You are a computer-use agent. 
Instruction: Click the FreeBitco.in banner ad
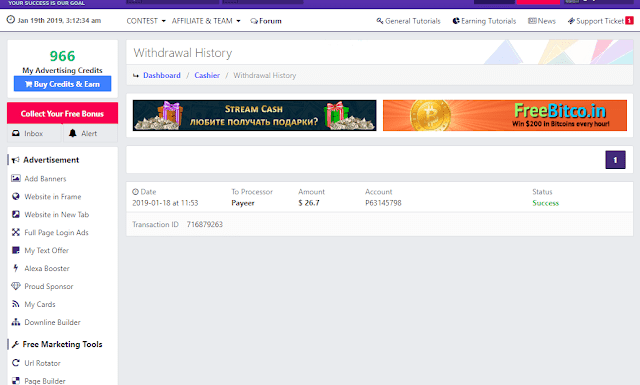click(x=505, y=116)
